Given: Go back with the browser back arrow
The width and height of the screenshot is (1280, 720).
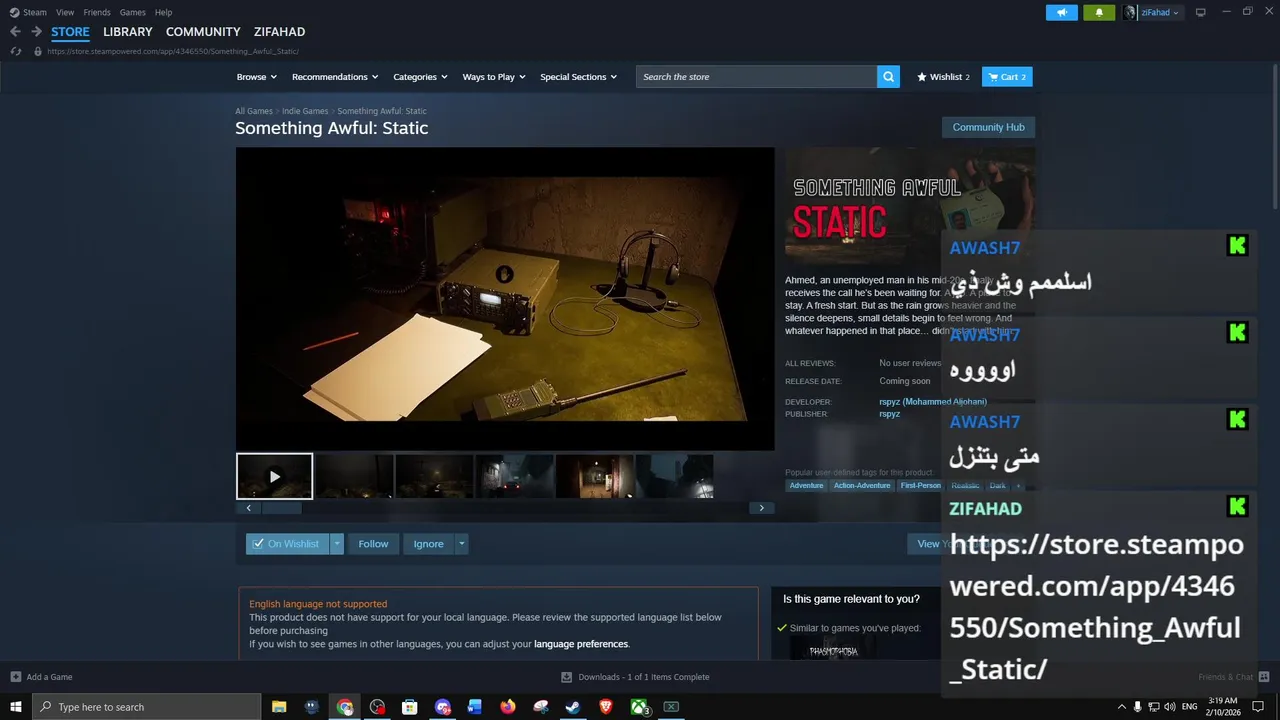Looking at the screenshot, I should pos(15,32).
